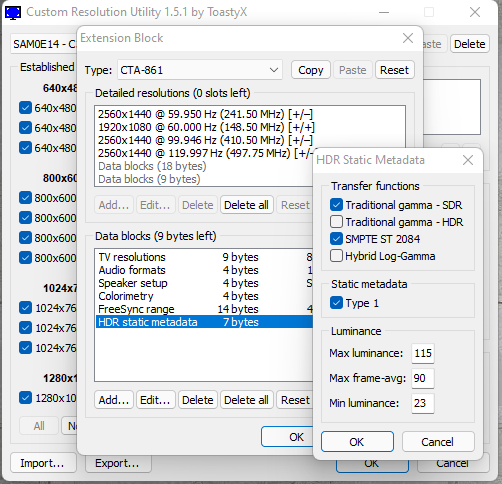Open SAM0E14 display dropdown in CRU window

pos(44,44)
